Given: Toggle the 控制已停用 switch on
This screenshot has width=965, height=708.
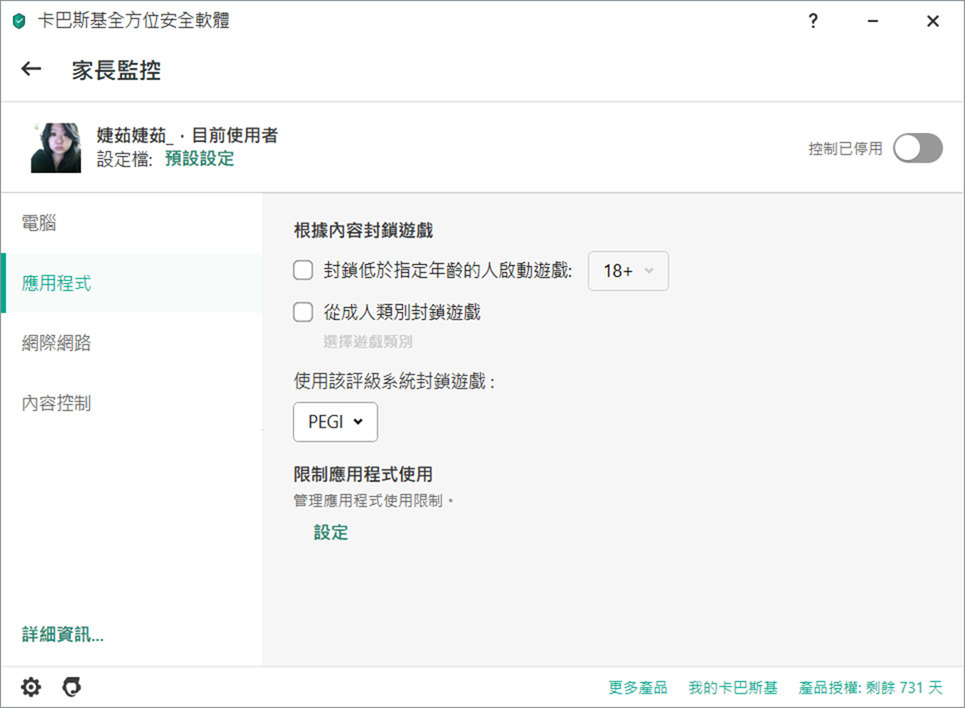Looking at the screenshot, I should [x=917, y=148].
